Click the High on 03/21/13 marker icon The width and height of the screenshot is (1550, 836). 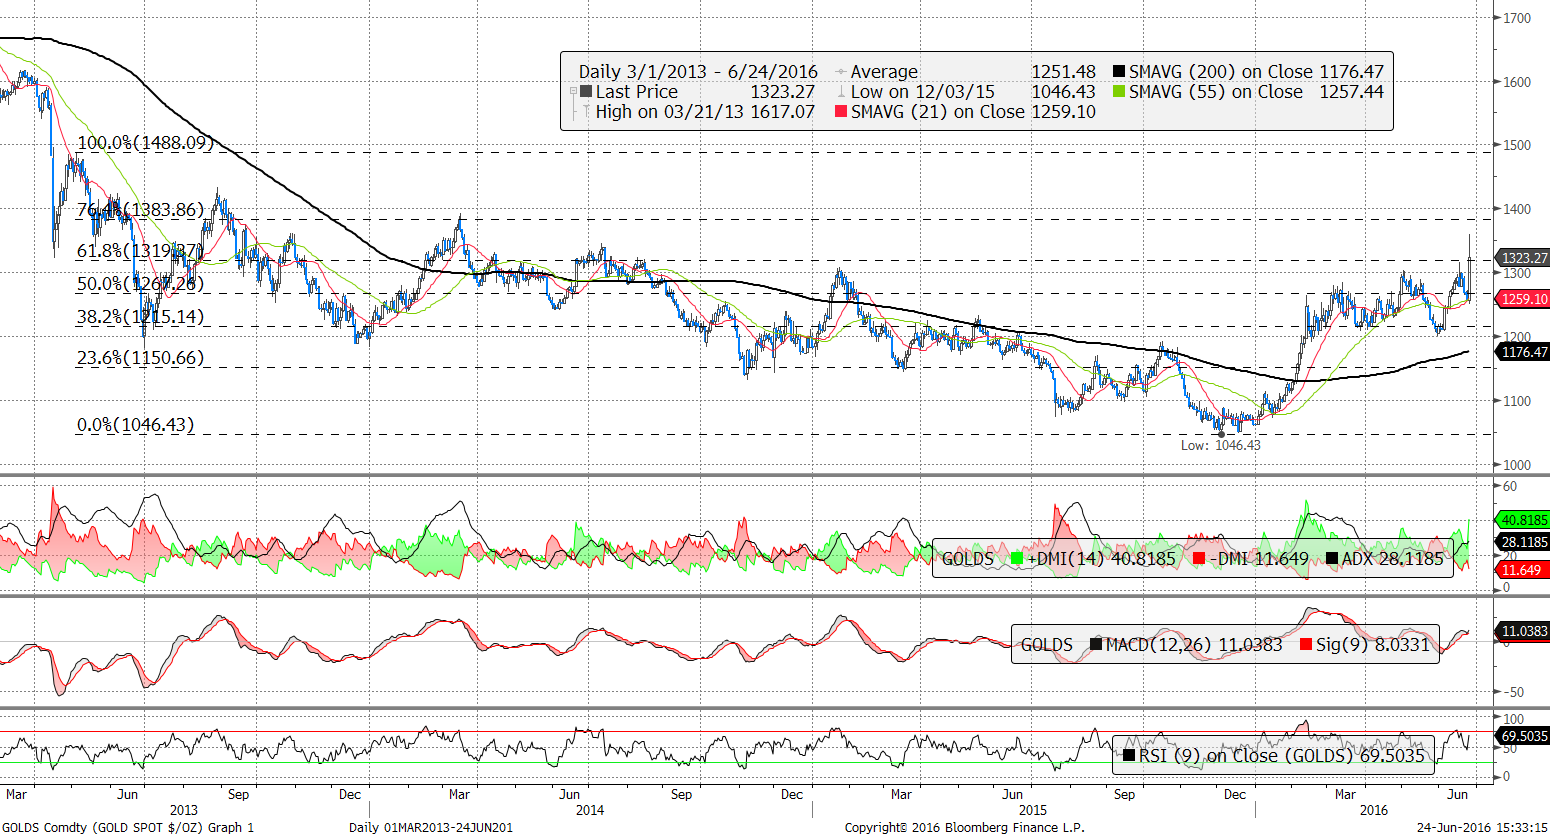tap(586, 112)
